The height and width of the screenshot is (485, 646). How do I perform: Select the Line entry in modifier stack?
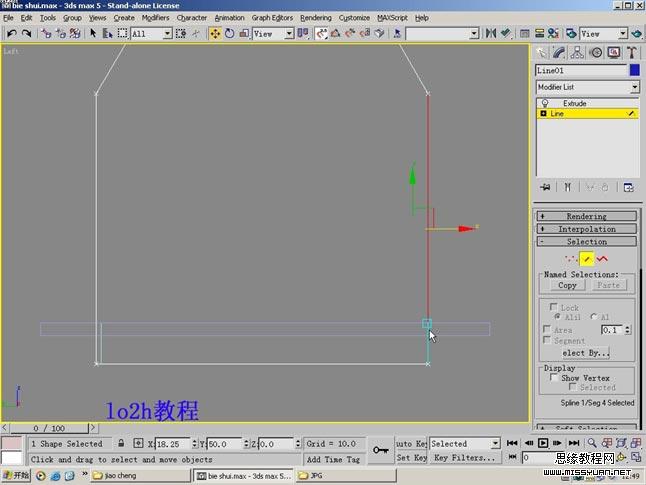coord(587,113)
